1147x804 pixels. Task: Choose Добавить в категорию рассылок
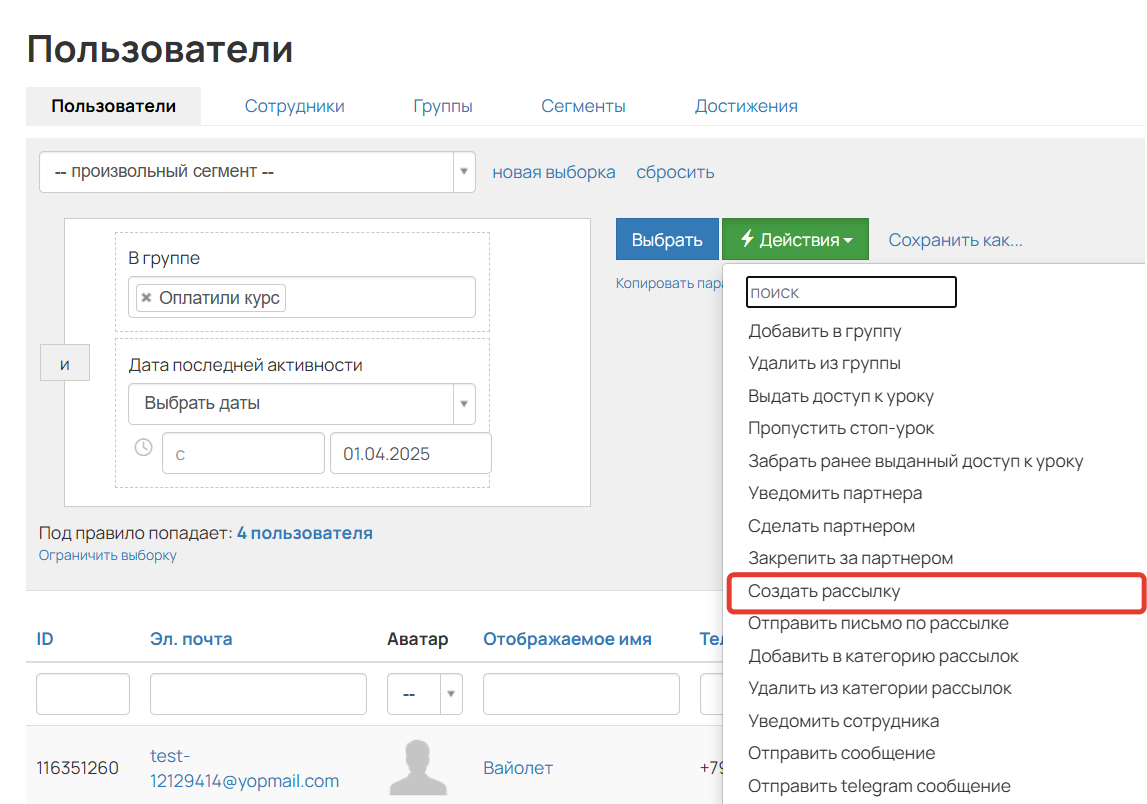[x=883, y=656]
